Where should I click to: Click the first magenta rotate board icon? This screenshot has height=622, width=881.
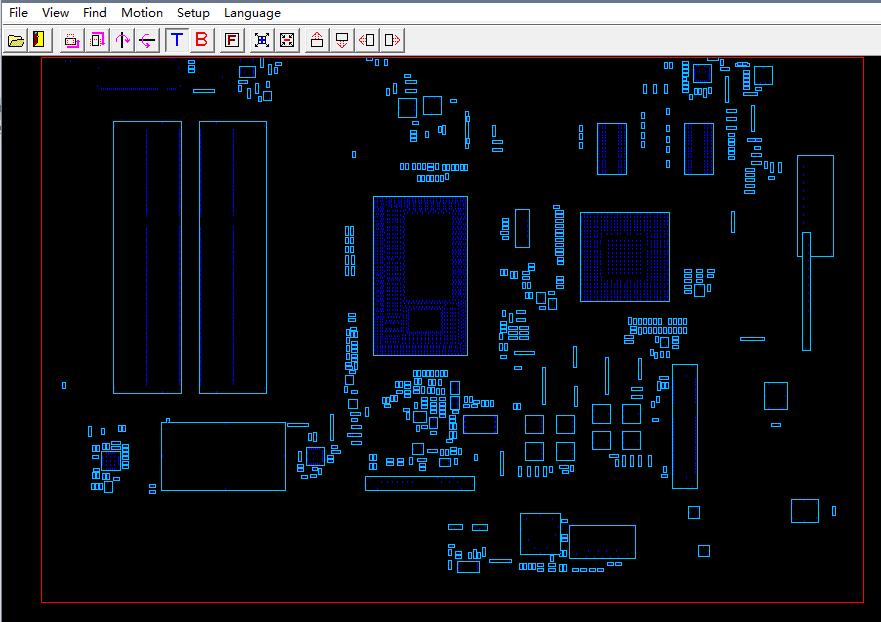point(72,40)
